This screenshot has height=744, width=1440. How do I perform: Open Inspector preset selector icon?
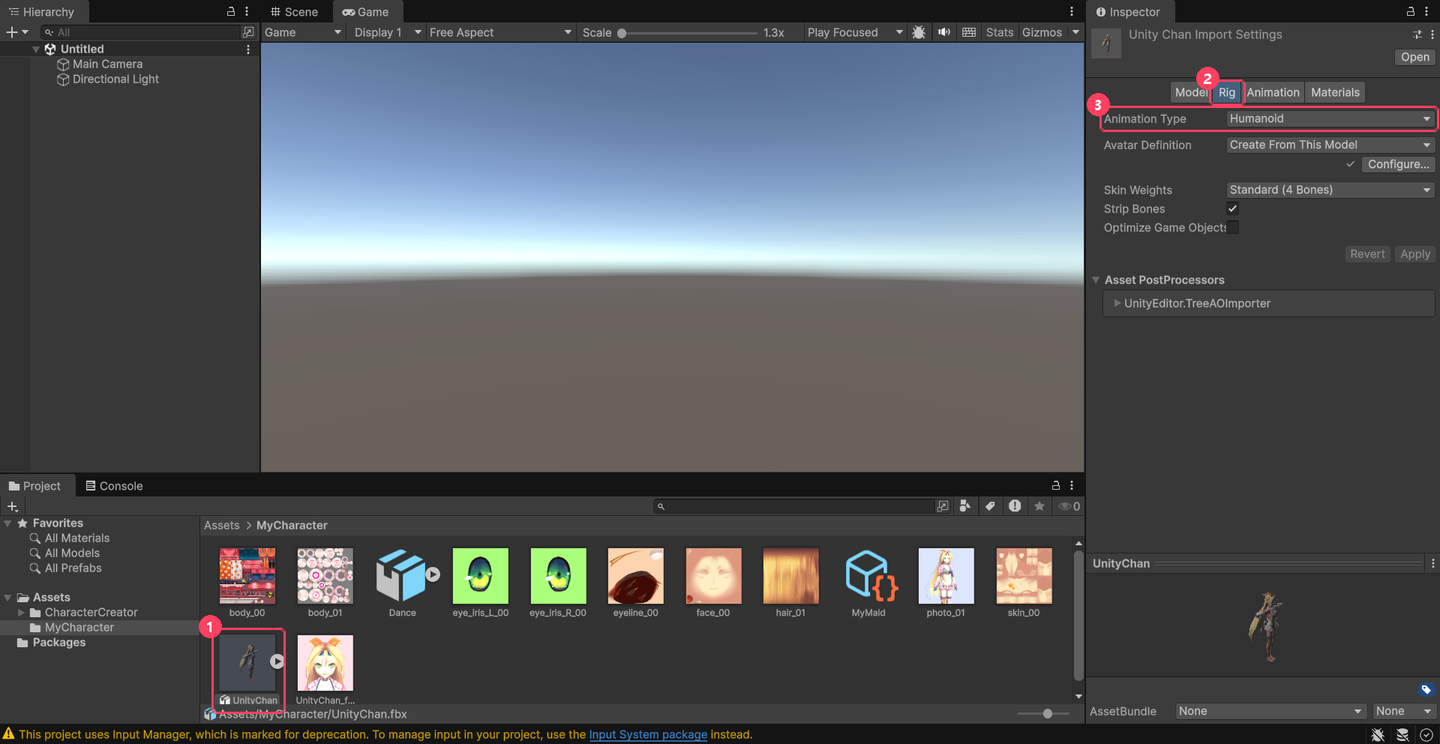pos(1418,34)
